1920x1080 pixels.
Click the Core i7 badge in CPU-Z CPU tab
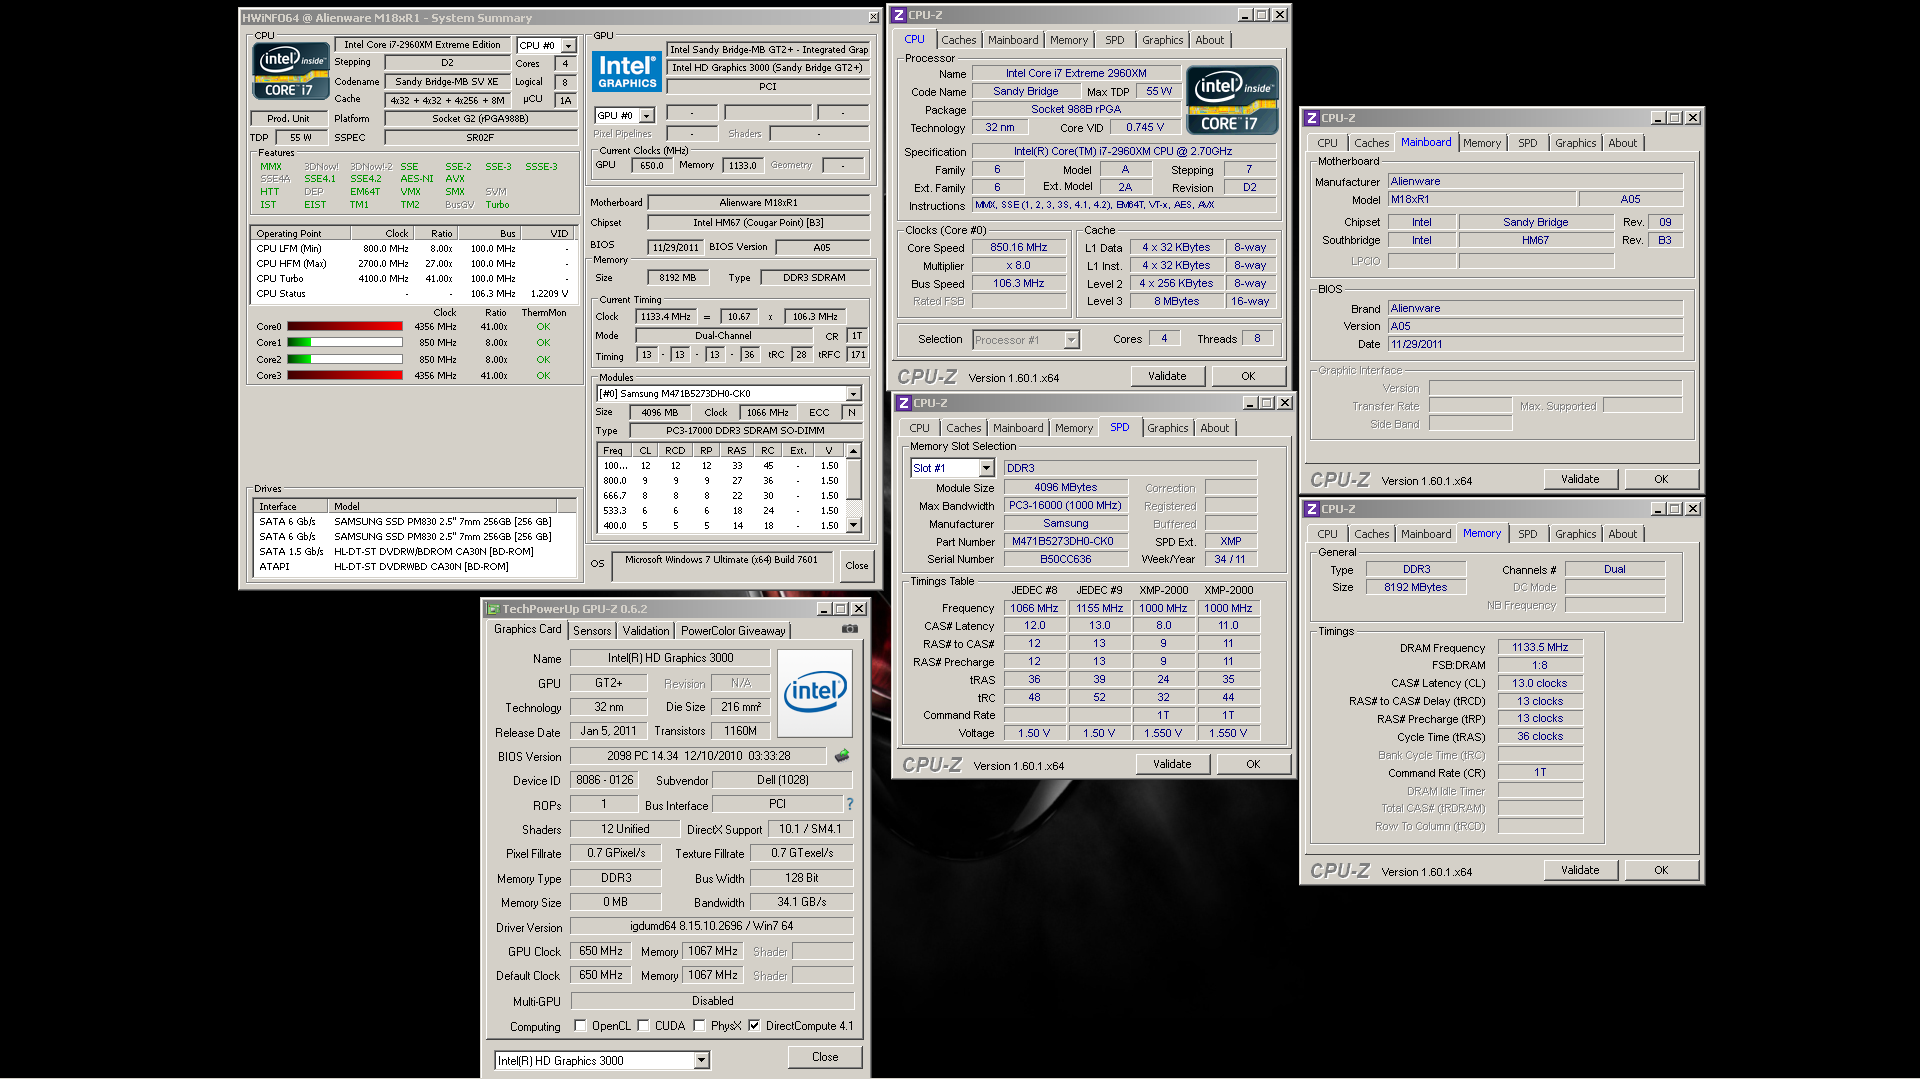pos(1232,100)
